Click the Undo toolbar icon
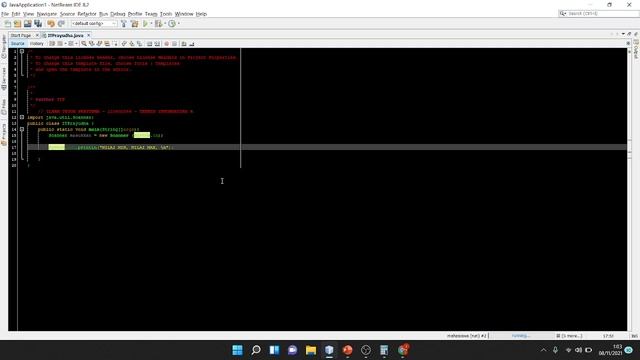Image resolution: width=640 pixels, height=360 pixels. tap(51, 24)
